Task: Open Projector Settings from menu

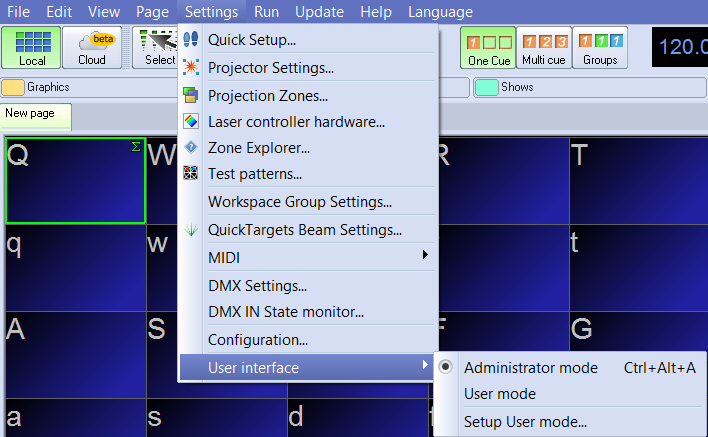Action: (x=270, y=68)
